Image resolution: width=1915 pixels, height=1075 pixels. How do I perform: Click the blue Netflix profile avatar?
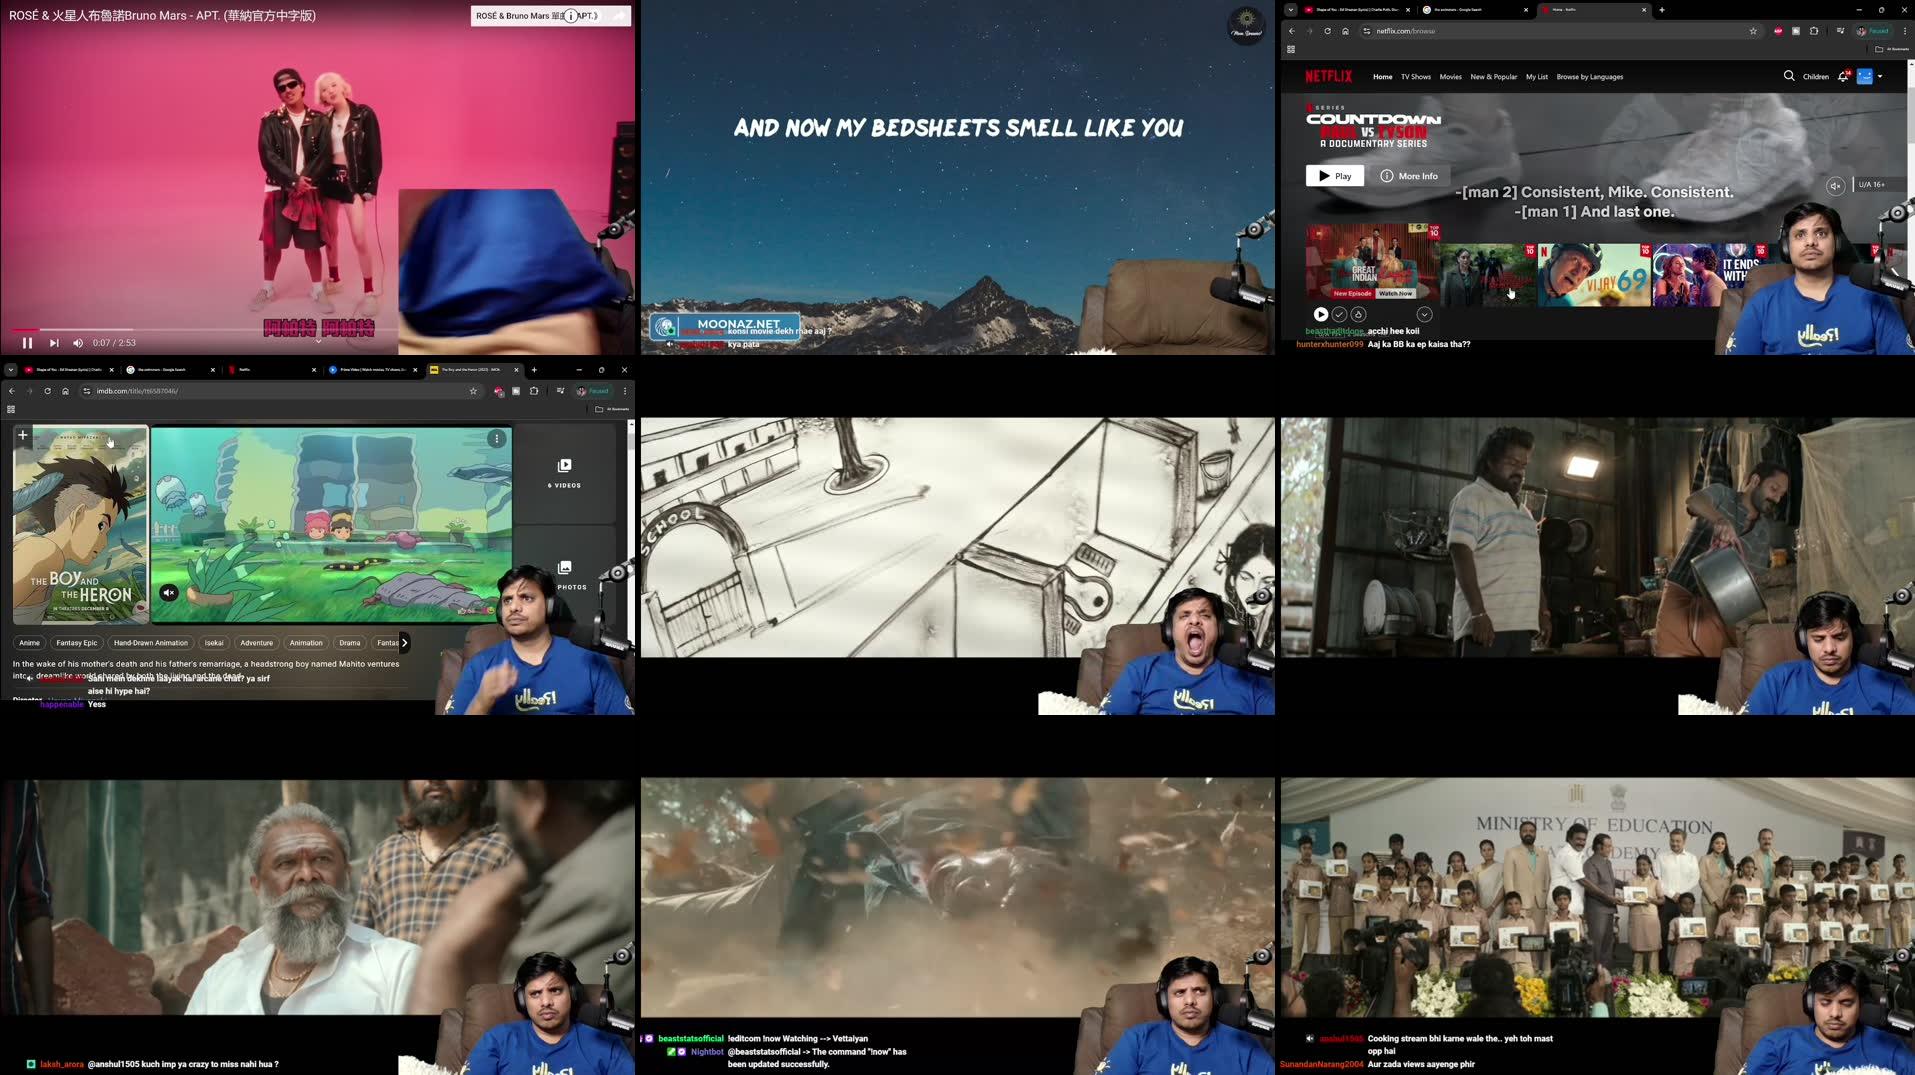(1864, 76)
